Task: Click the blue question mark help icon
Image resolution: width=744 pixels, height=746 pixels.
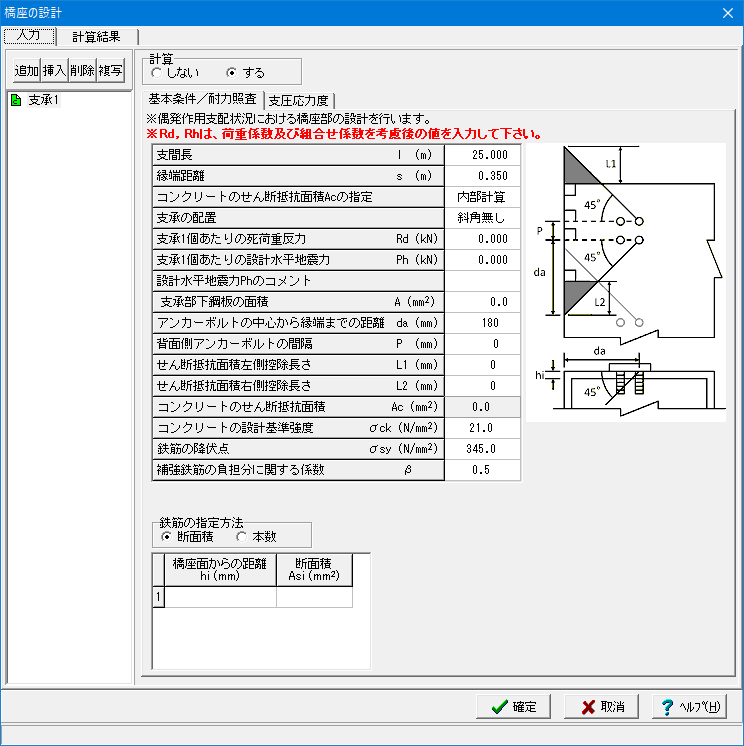Action: 667,707
